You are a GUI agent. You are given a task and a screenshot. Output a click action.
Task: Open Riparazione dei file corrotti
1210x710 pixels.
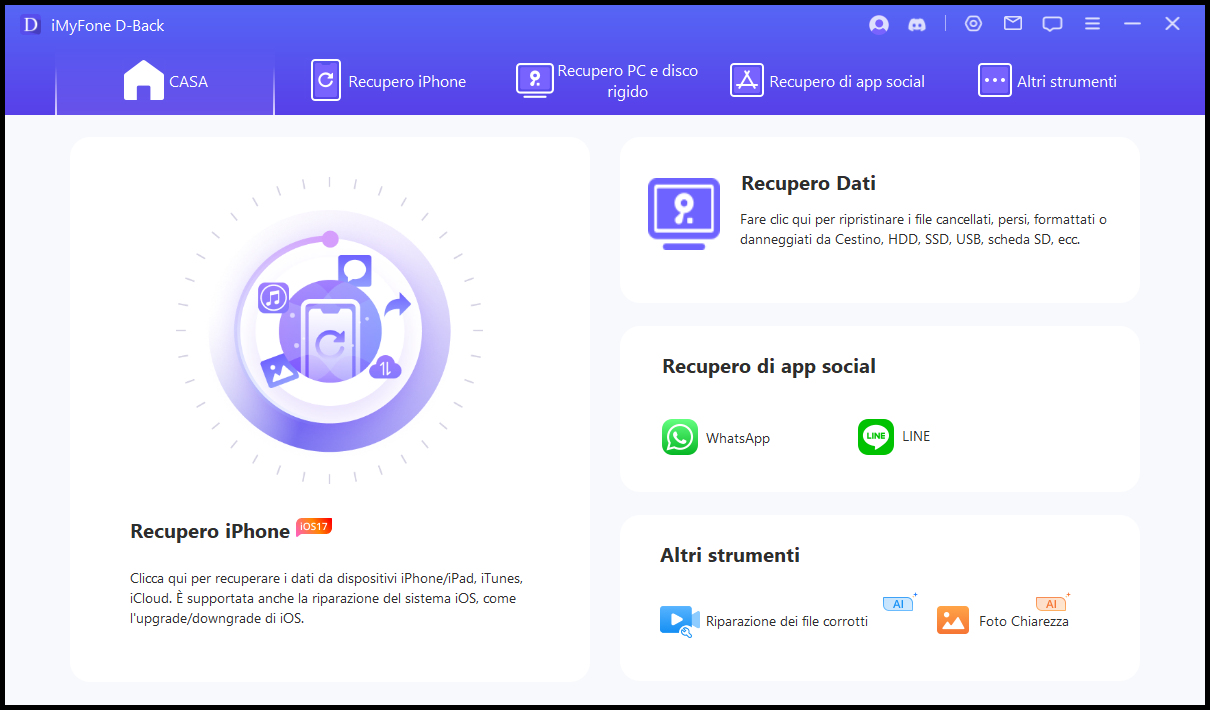click(x=787, y=621)
